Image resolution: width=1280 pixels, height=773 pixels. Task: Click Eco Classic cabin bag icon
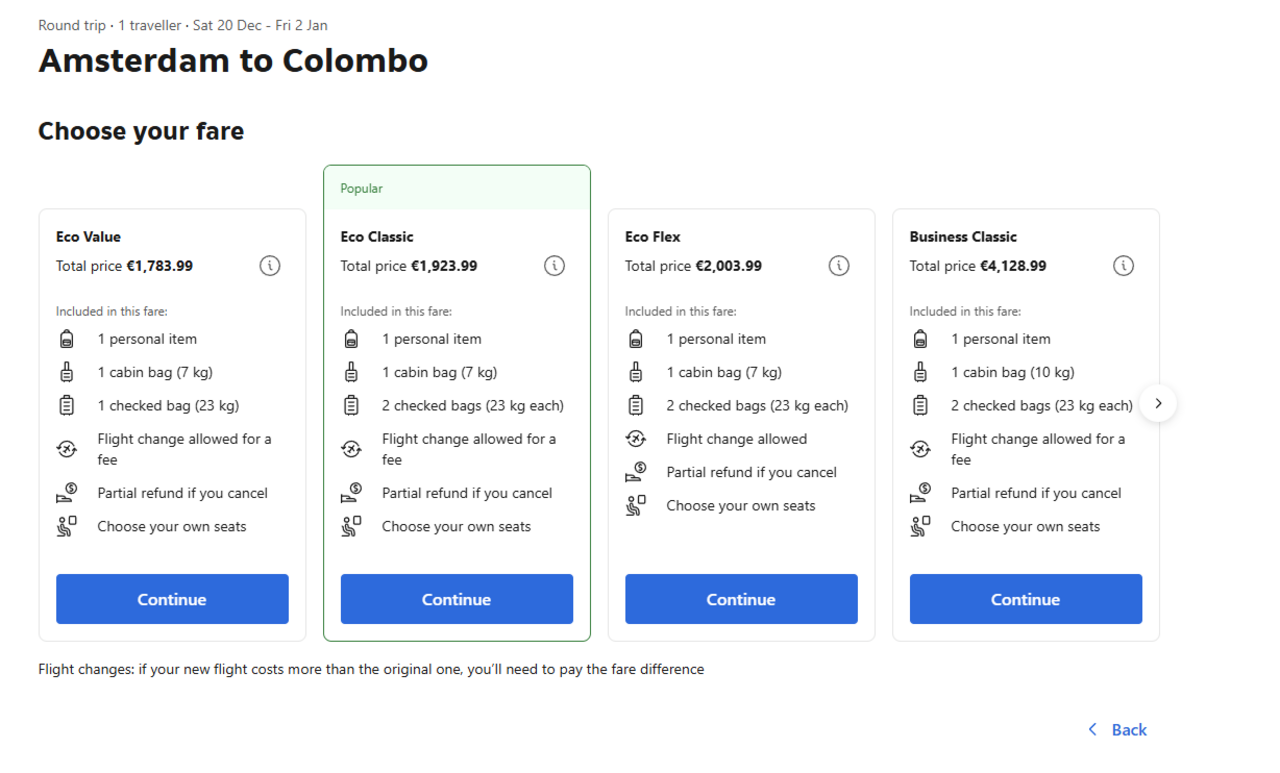(x=351, y=373)
